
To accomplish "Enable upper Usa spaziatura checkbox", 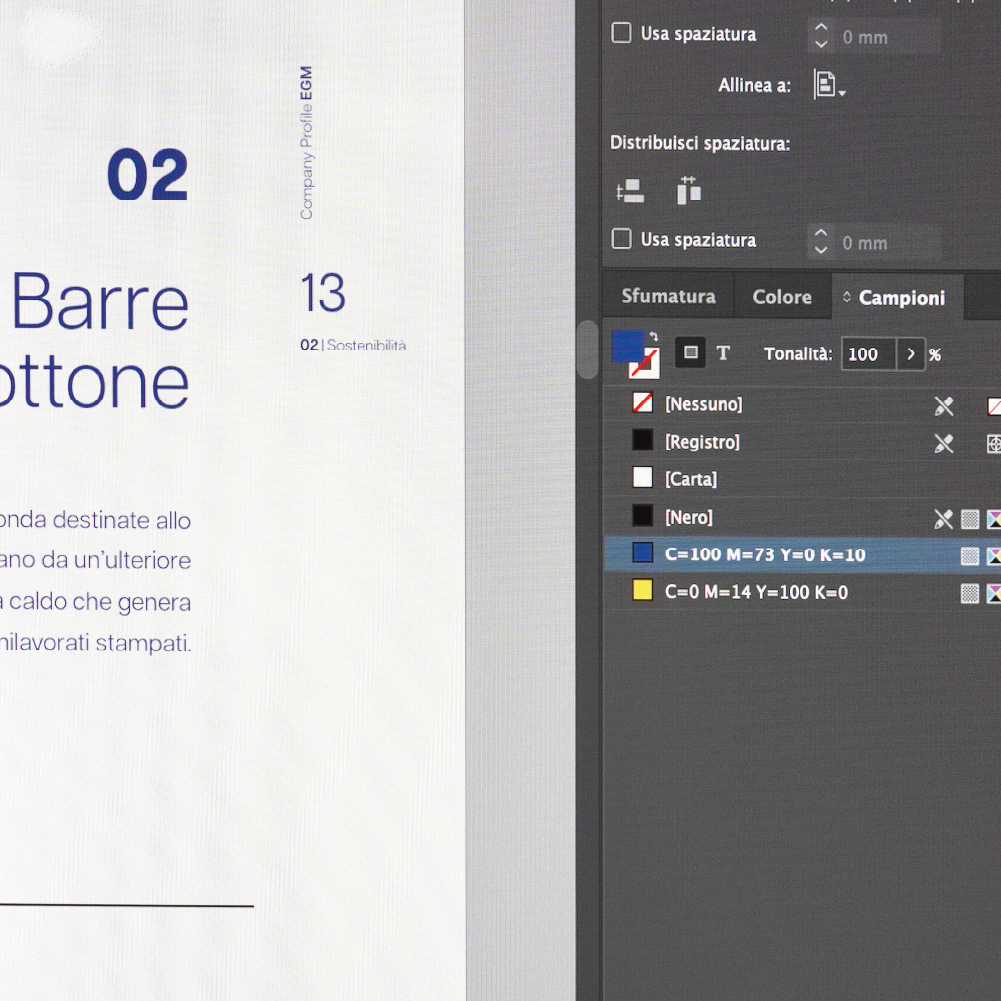I will (621, 33).
